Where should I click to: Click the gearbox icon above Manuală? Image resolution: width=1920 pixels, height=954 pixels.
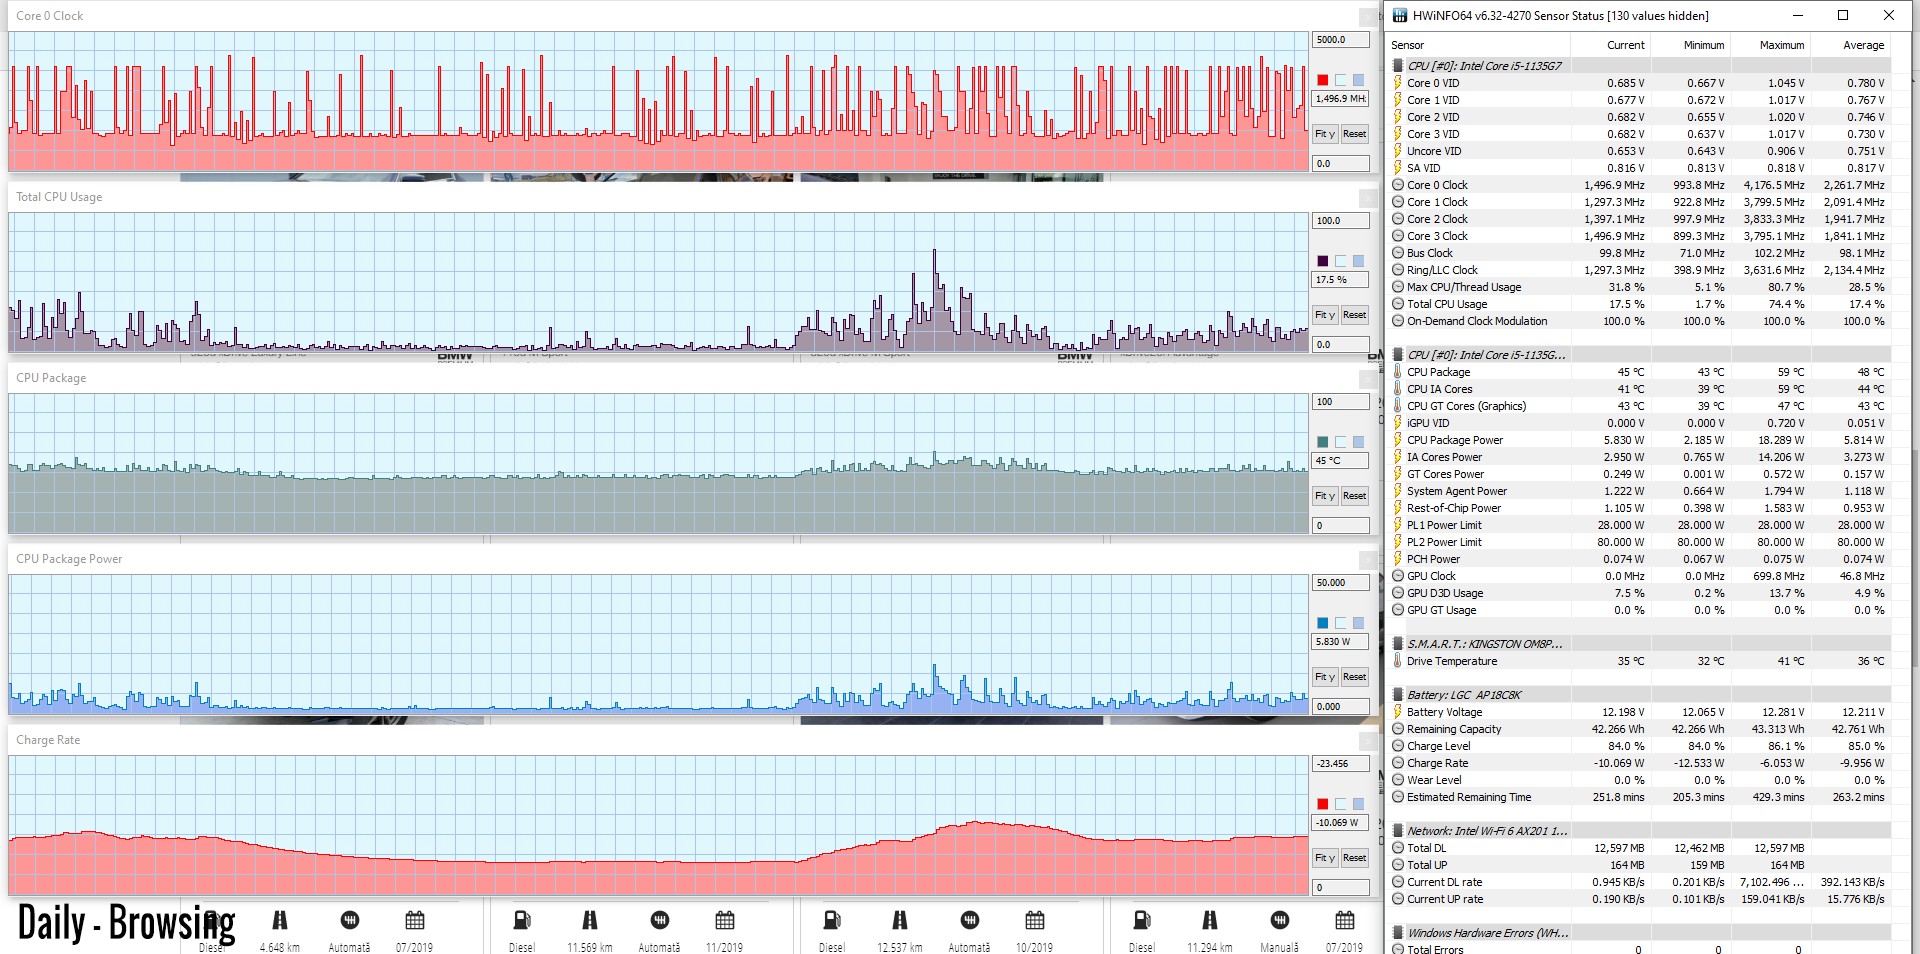pyautogui.click(x=1279, y=920)
